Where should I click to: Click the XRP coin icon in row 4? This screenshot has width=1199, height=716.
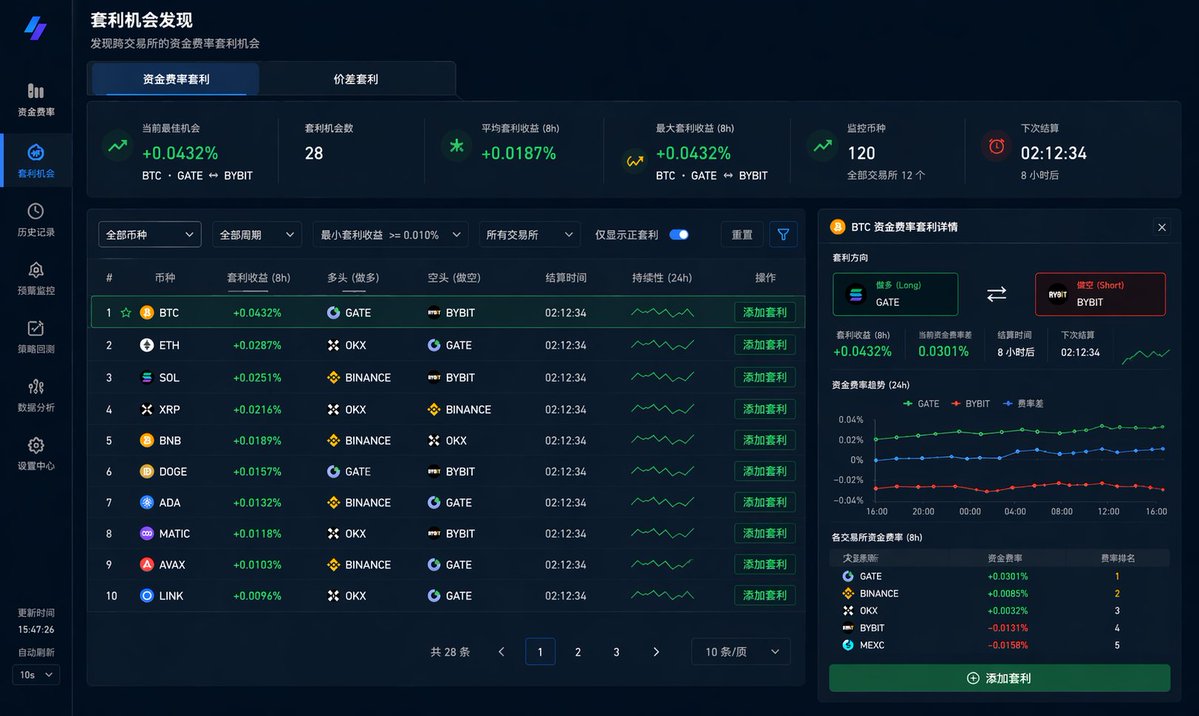147,409
